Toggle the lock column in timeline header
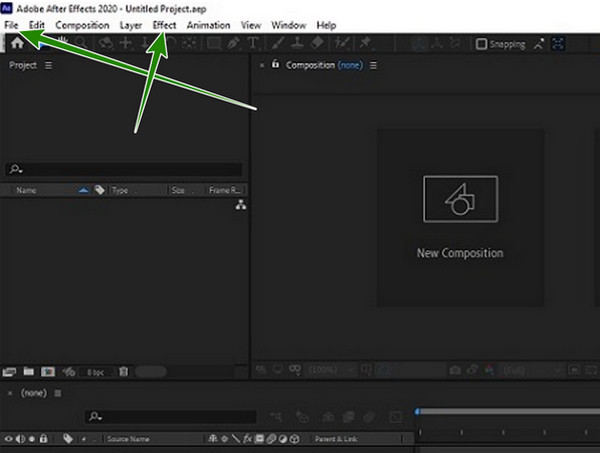Screen dimensions: 600x453 coord(43,438)
